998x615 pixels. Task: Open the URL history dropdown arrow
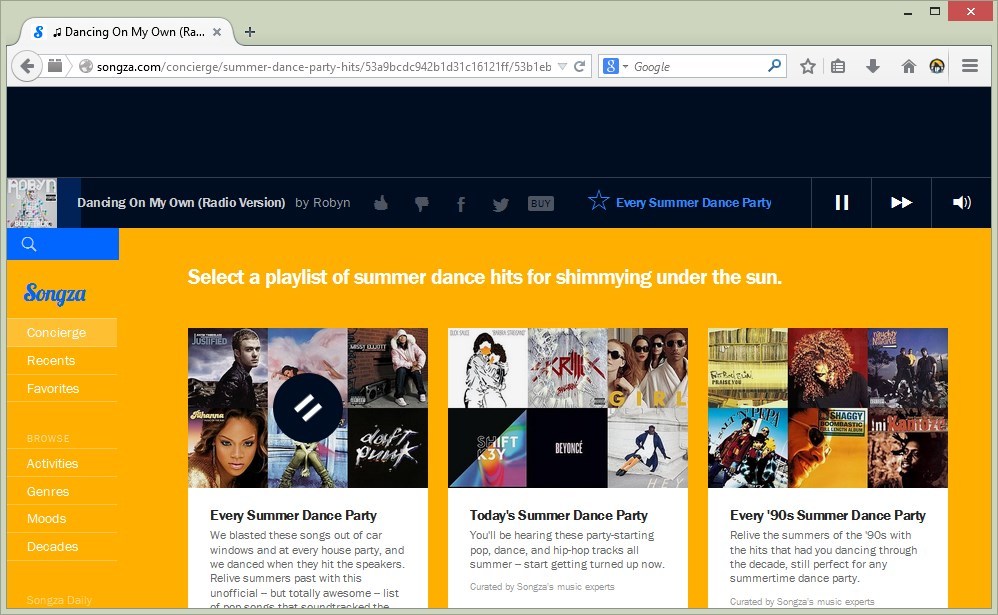tap(562, 66)
